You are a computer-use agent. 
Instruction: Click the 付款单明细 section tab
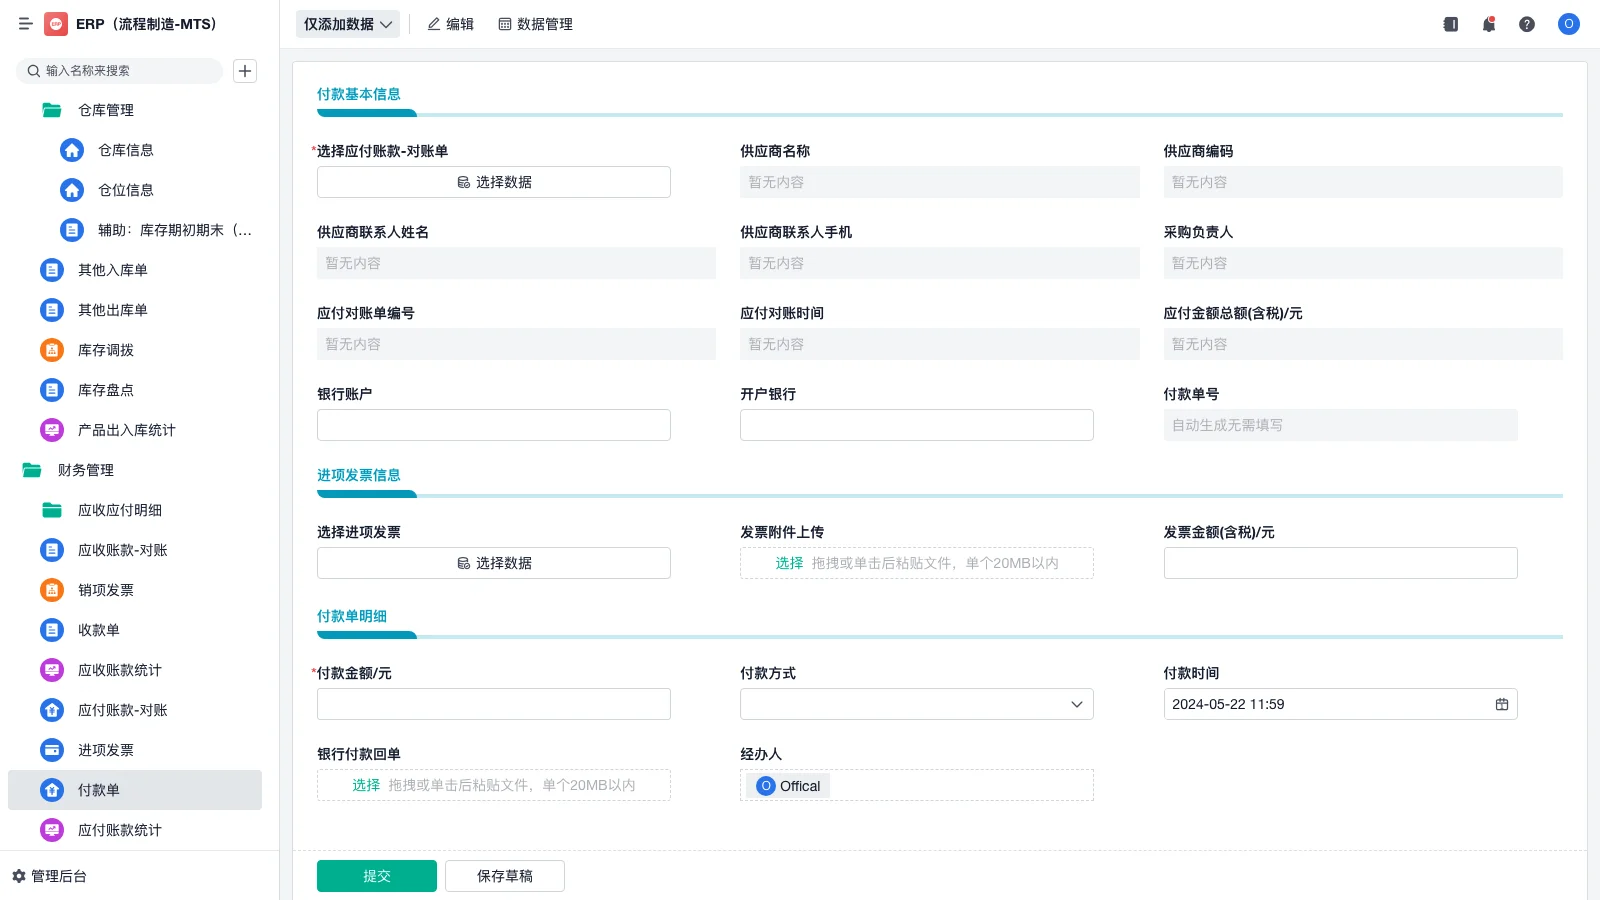click(x=352, y=616)
